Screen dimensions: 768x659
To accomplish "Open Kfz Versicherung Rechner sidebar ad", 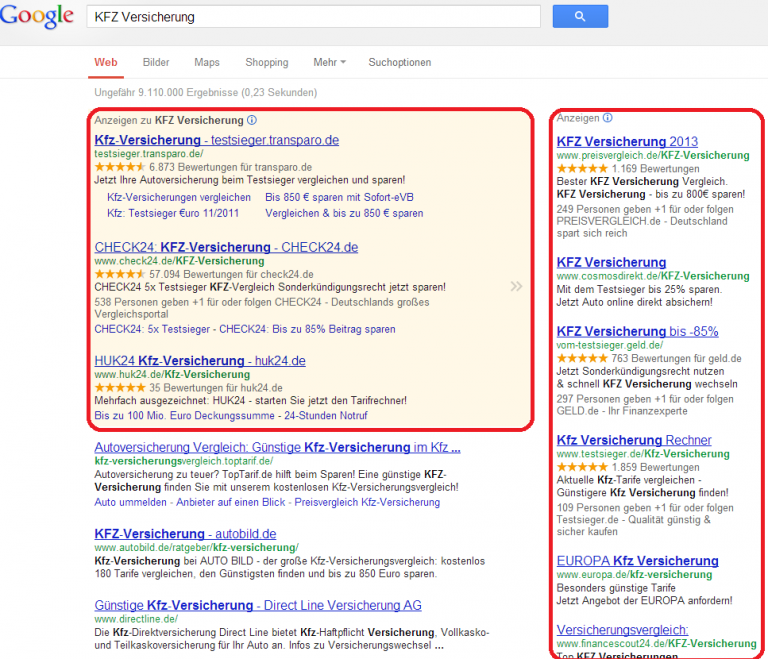I will click(x=634, y=440).
